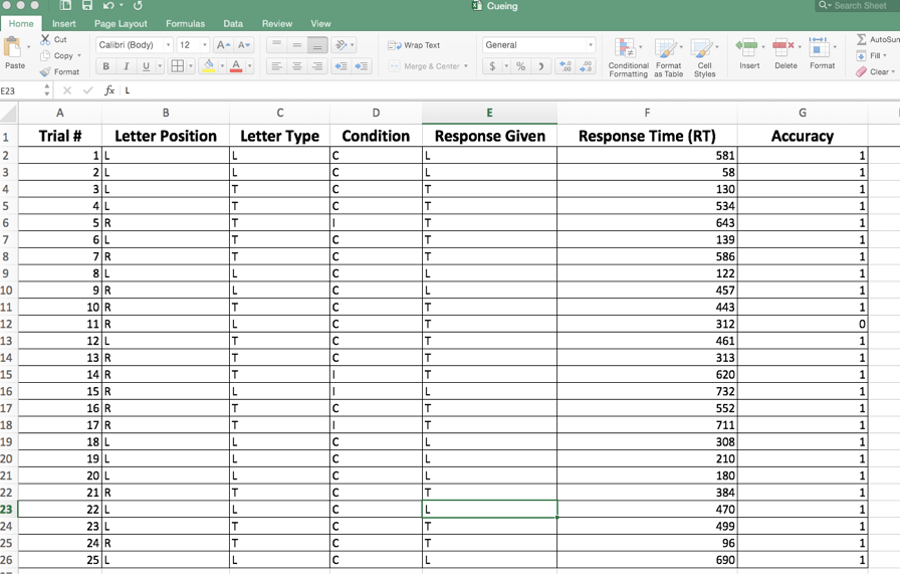
Task: Click the Borders grid icon
Action: tap(178, 66)
